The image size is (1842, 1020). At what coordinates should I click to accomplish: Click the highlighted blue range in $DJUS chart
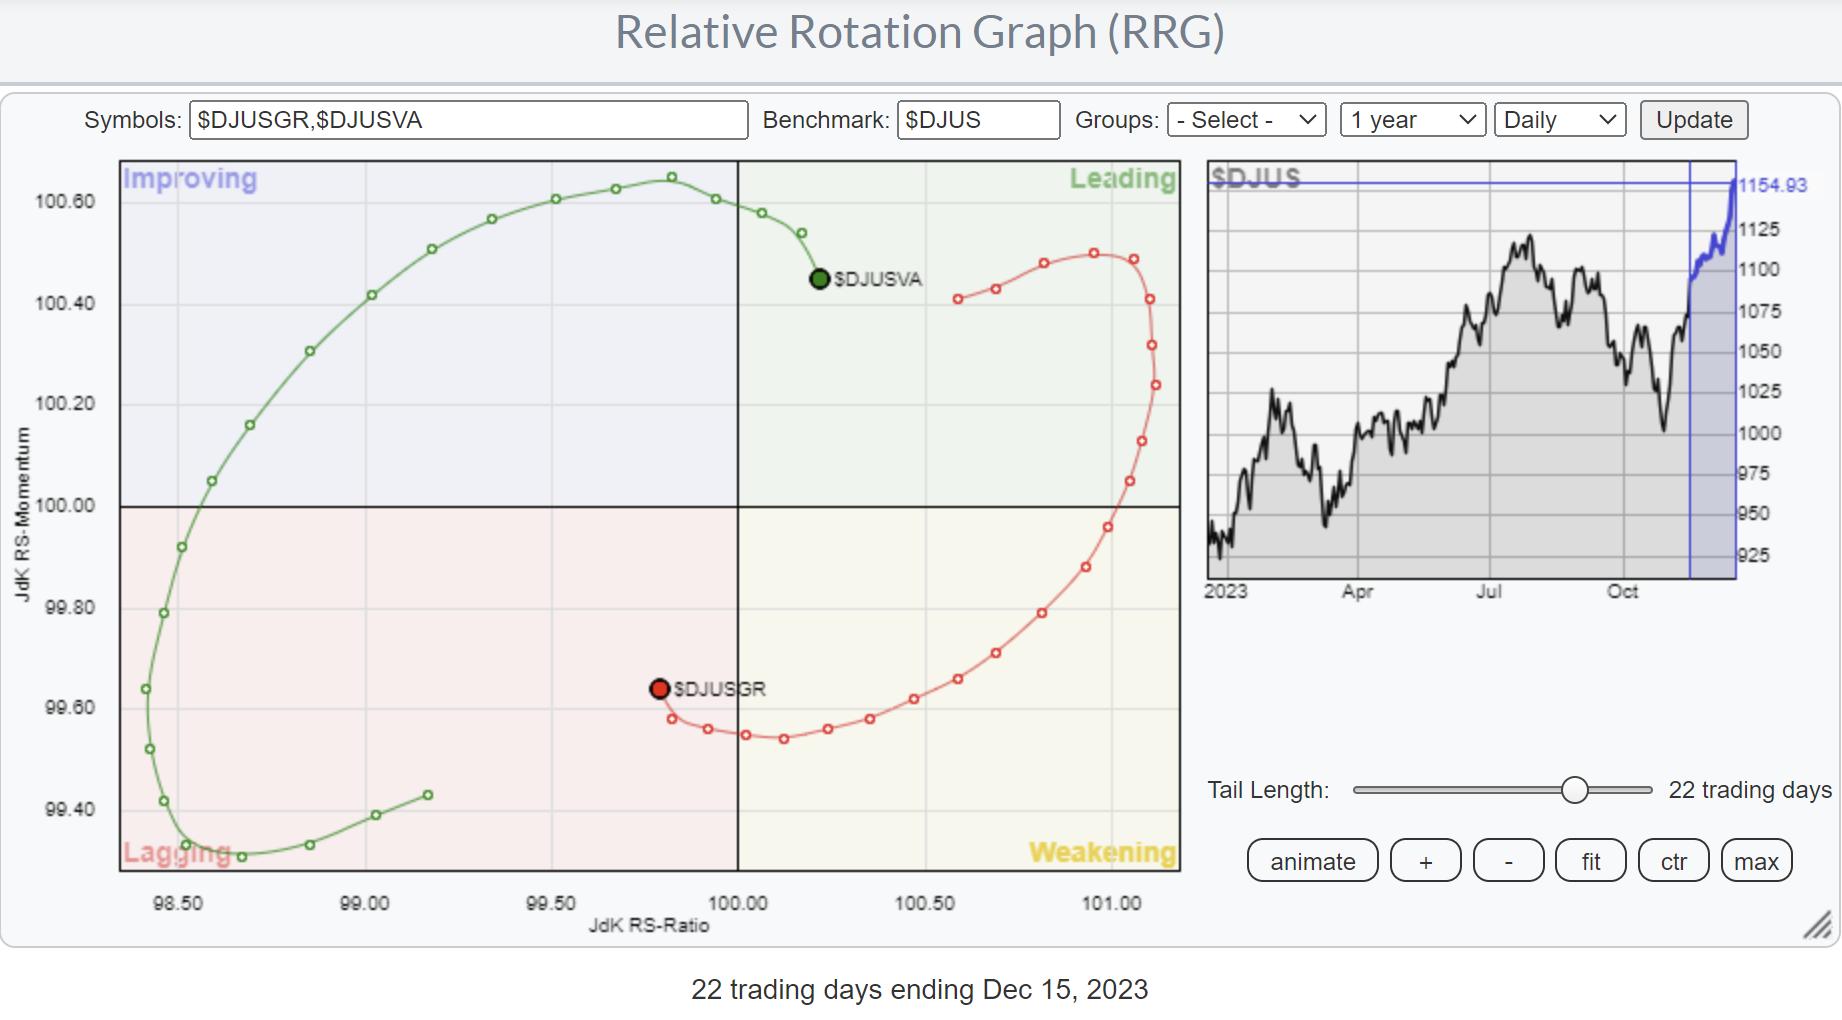tap(1712, 400)
